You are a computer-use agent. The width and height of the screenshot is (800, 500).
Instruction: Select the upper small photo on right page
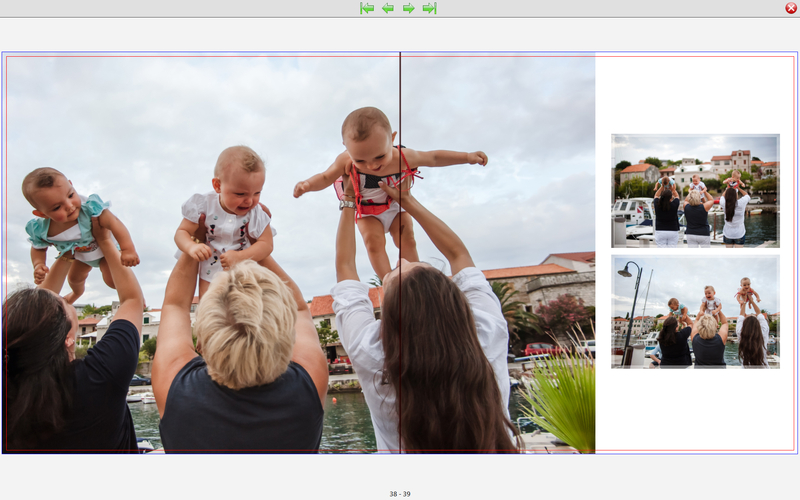click(695, 190)
